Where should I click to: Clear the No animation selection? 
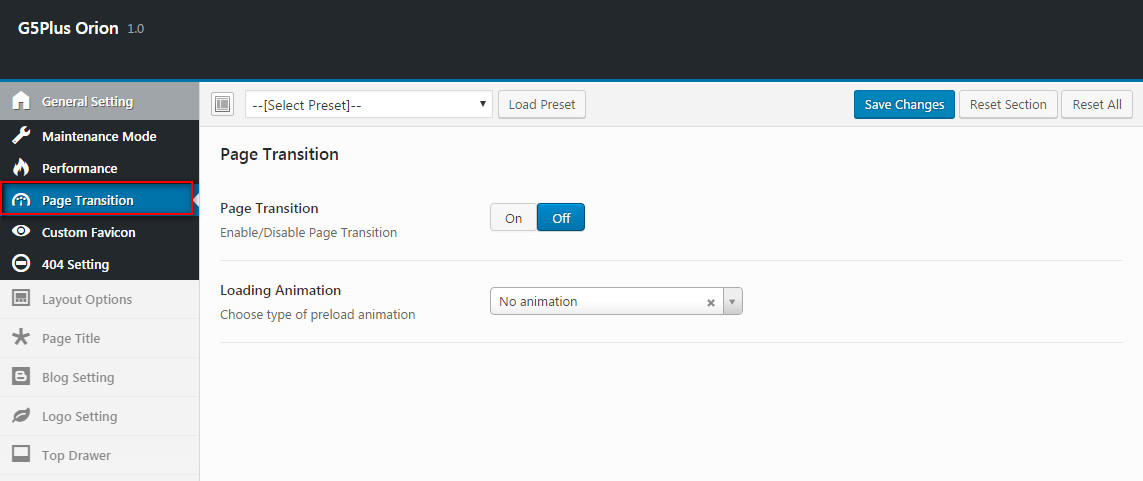(711, 302)
